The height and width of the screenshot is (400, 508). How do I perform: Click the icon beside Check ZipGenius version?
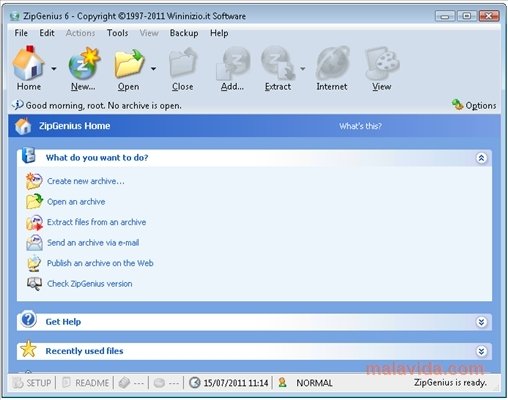click(x=34, y=284)
